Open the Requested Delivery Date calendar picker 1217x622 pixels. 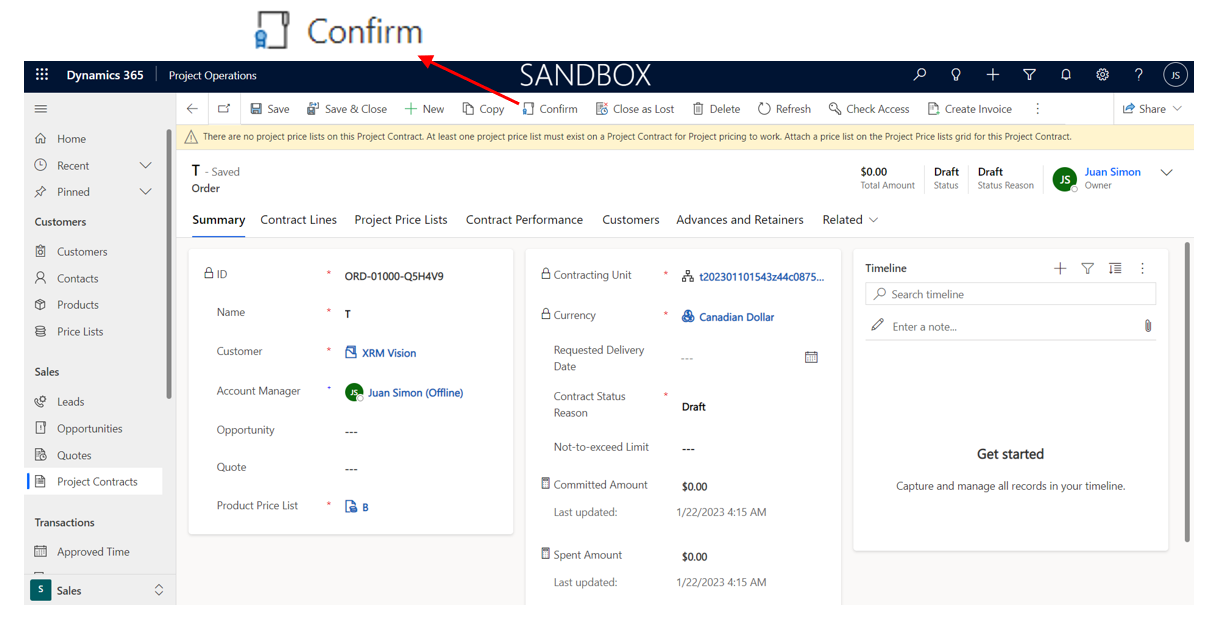pos(811,357)
